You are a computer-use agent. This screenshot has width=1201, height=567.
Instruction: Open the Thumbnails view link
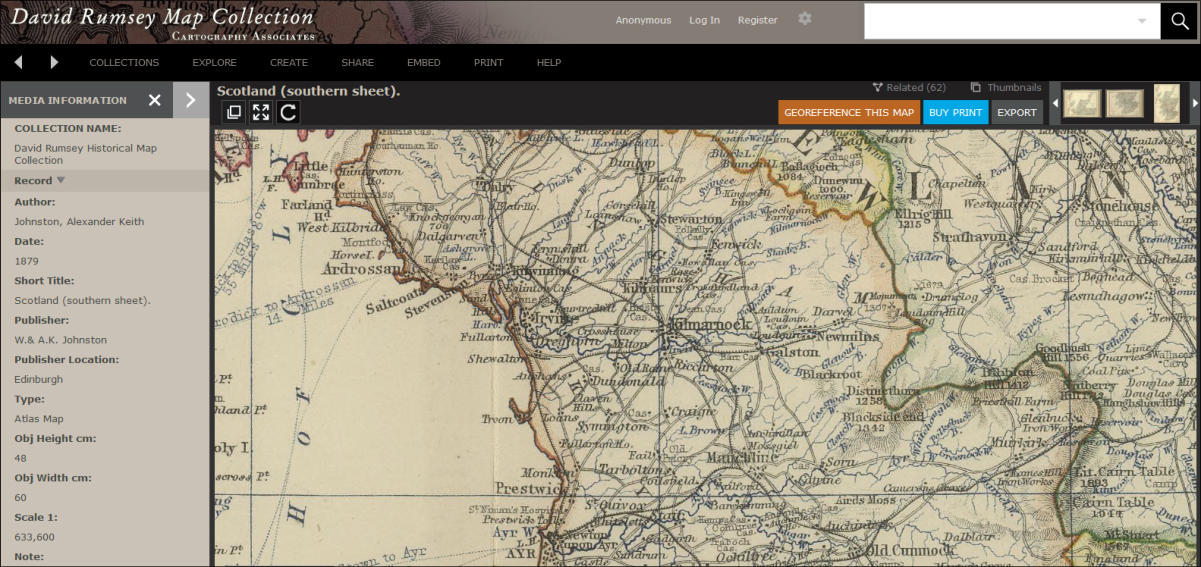click(x=1014, y=88)
